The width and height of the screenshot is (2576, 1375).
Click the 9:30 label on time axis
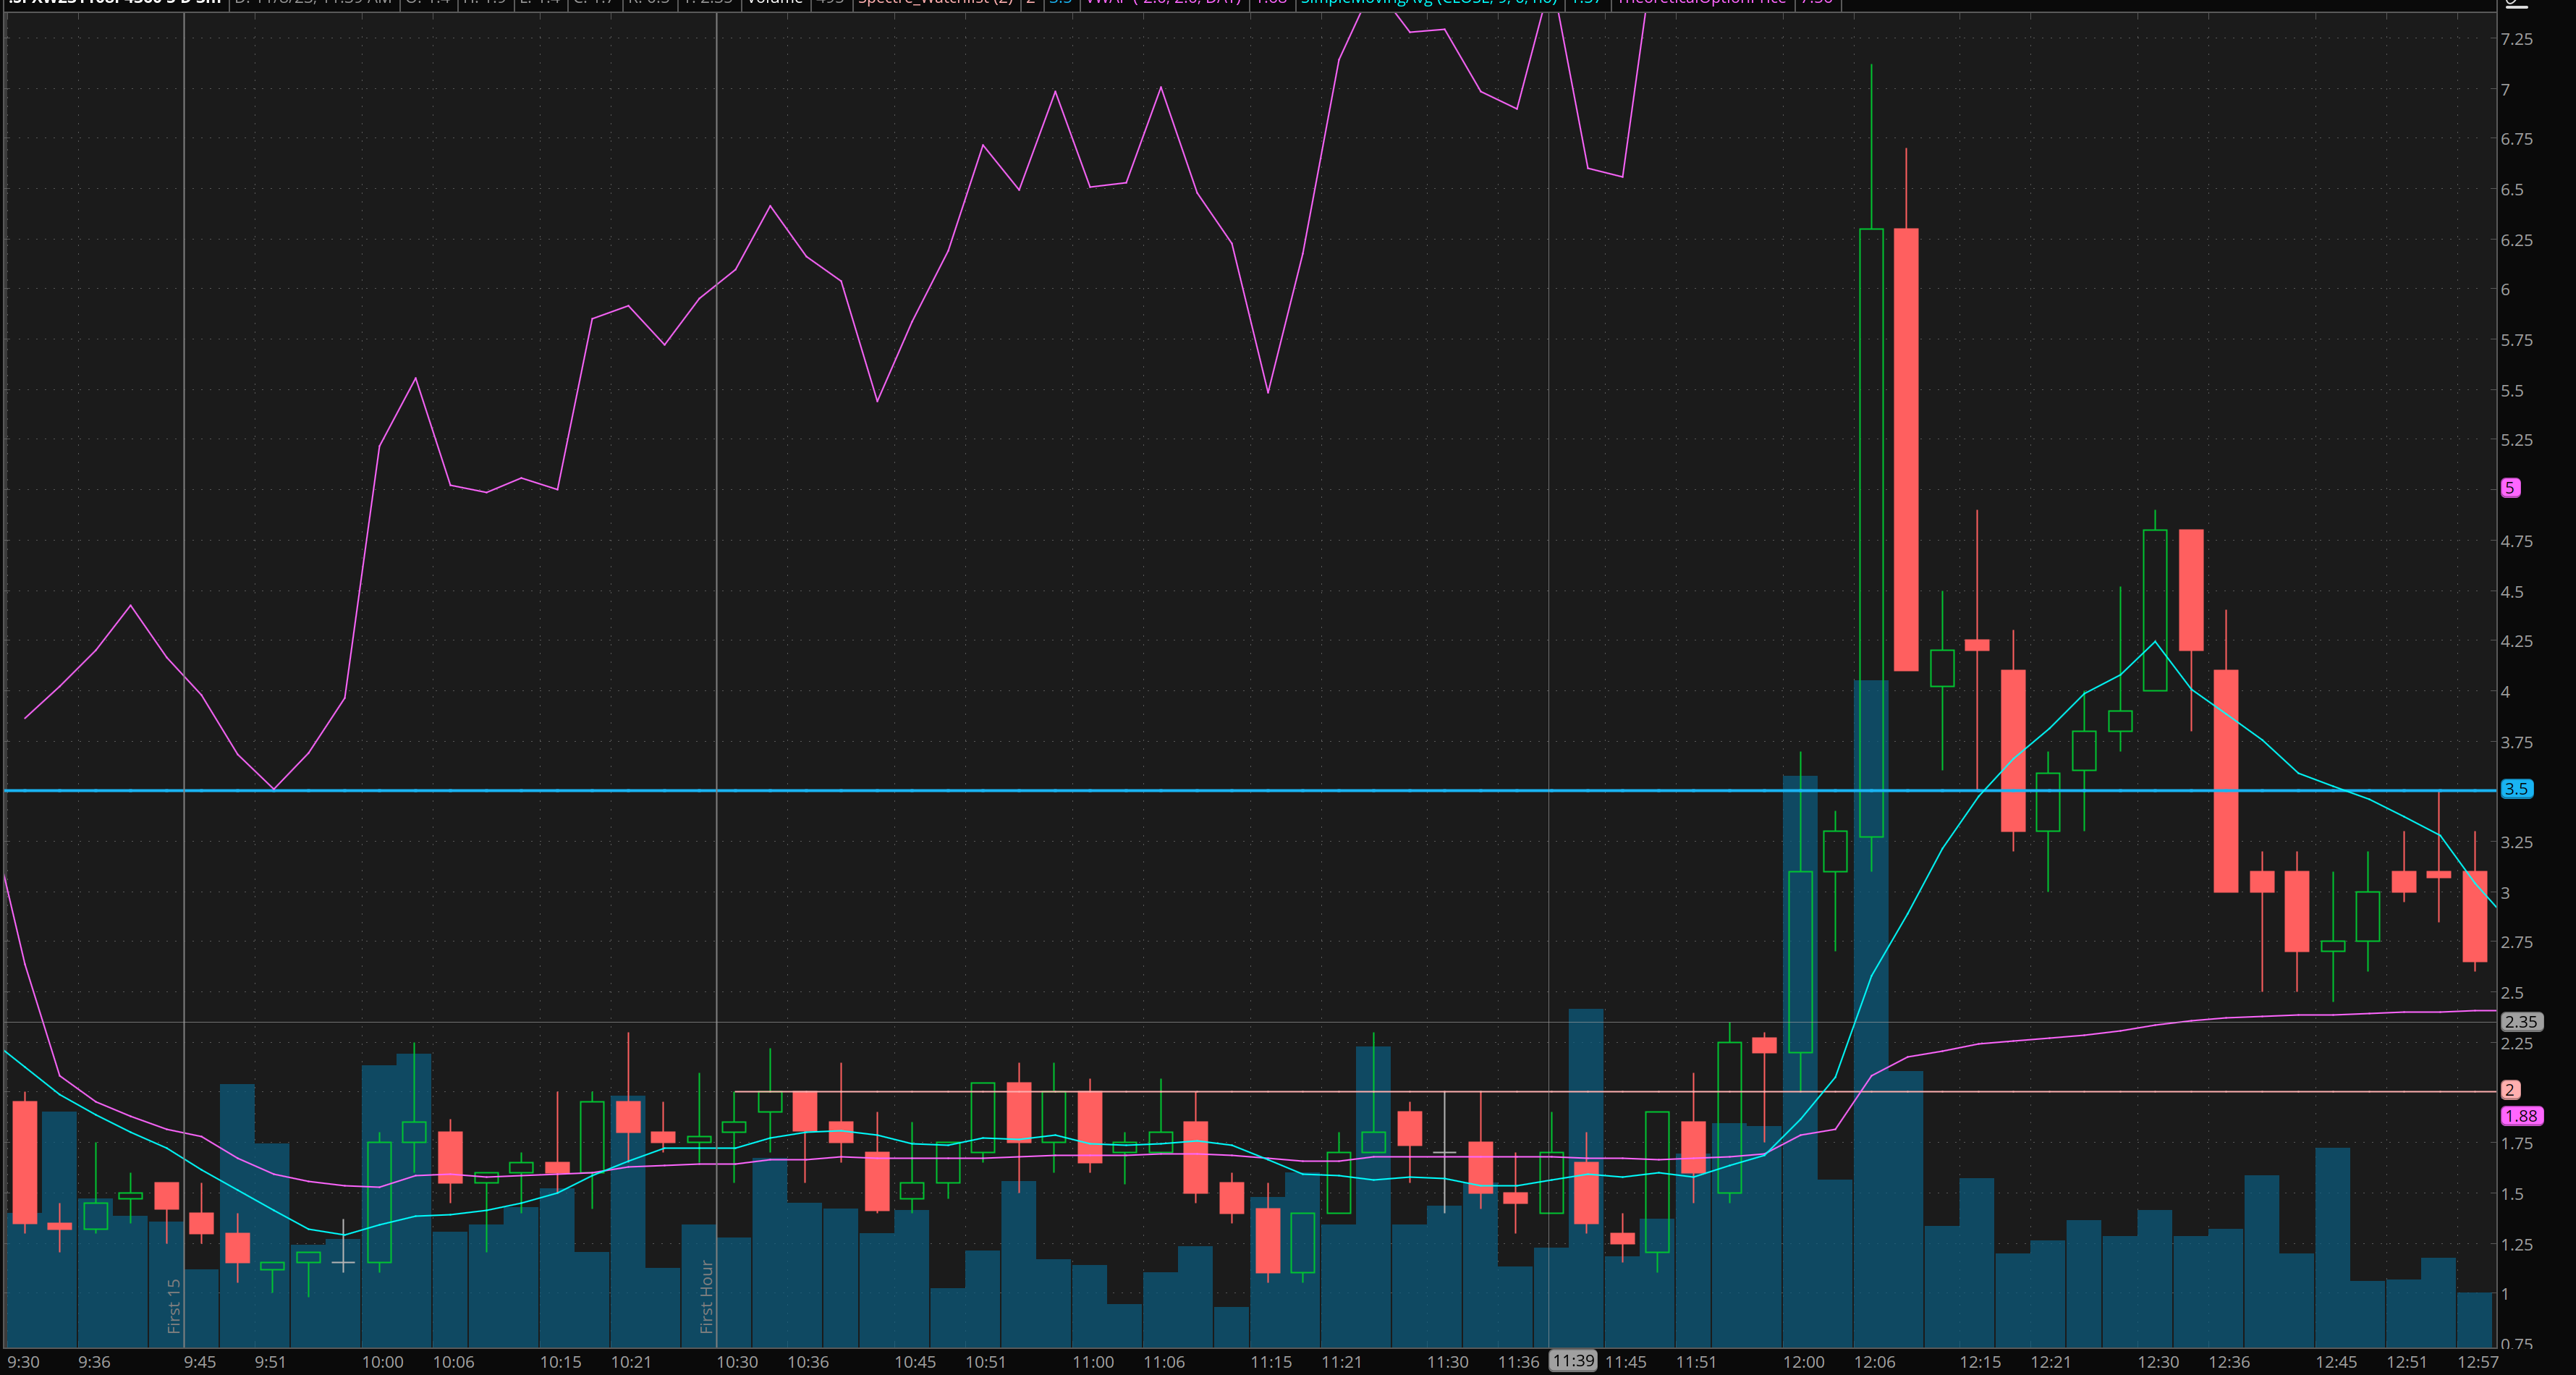pyautogui.click(x=23, y=1362)
